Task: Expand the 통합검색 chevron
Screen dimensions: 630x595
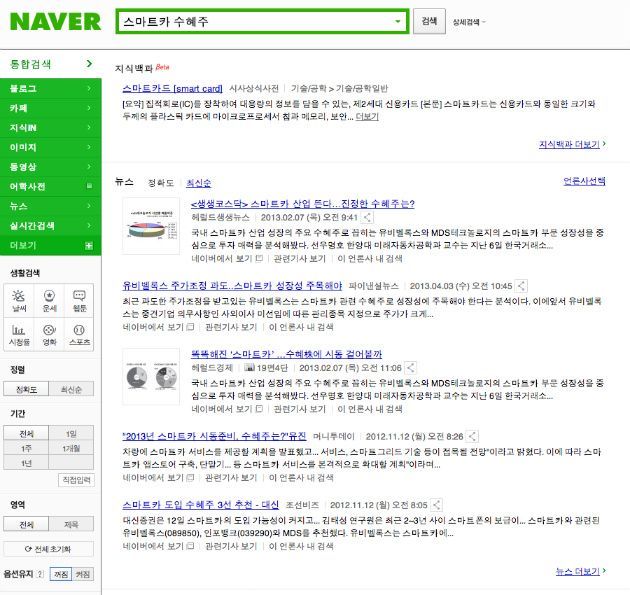Action: click(89, 63)
